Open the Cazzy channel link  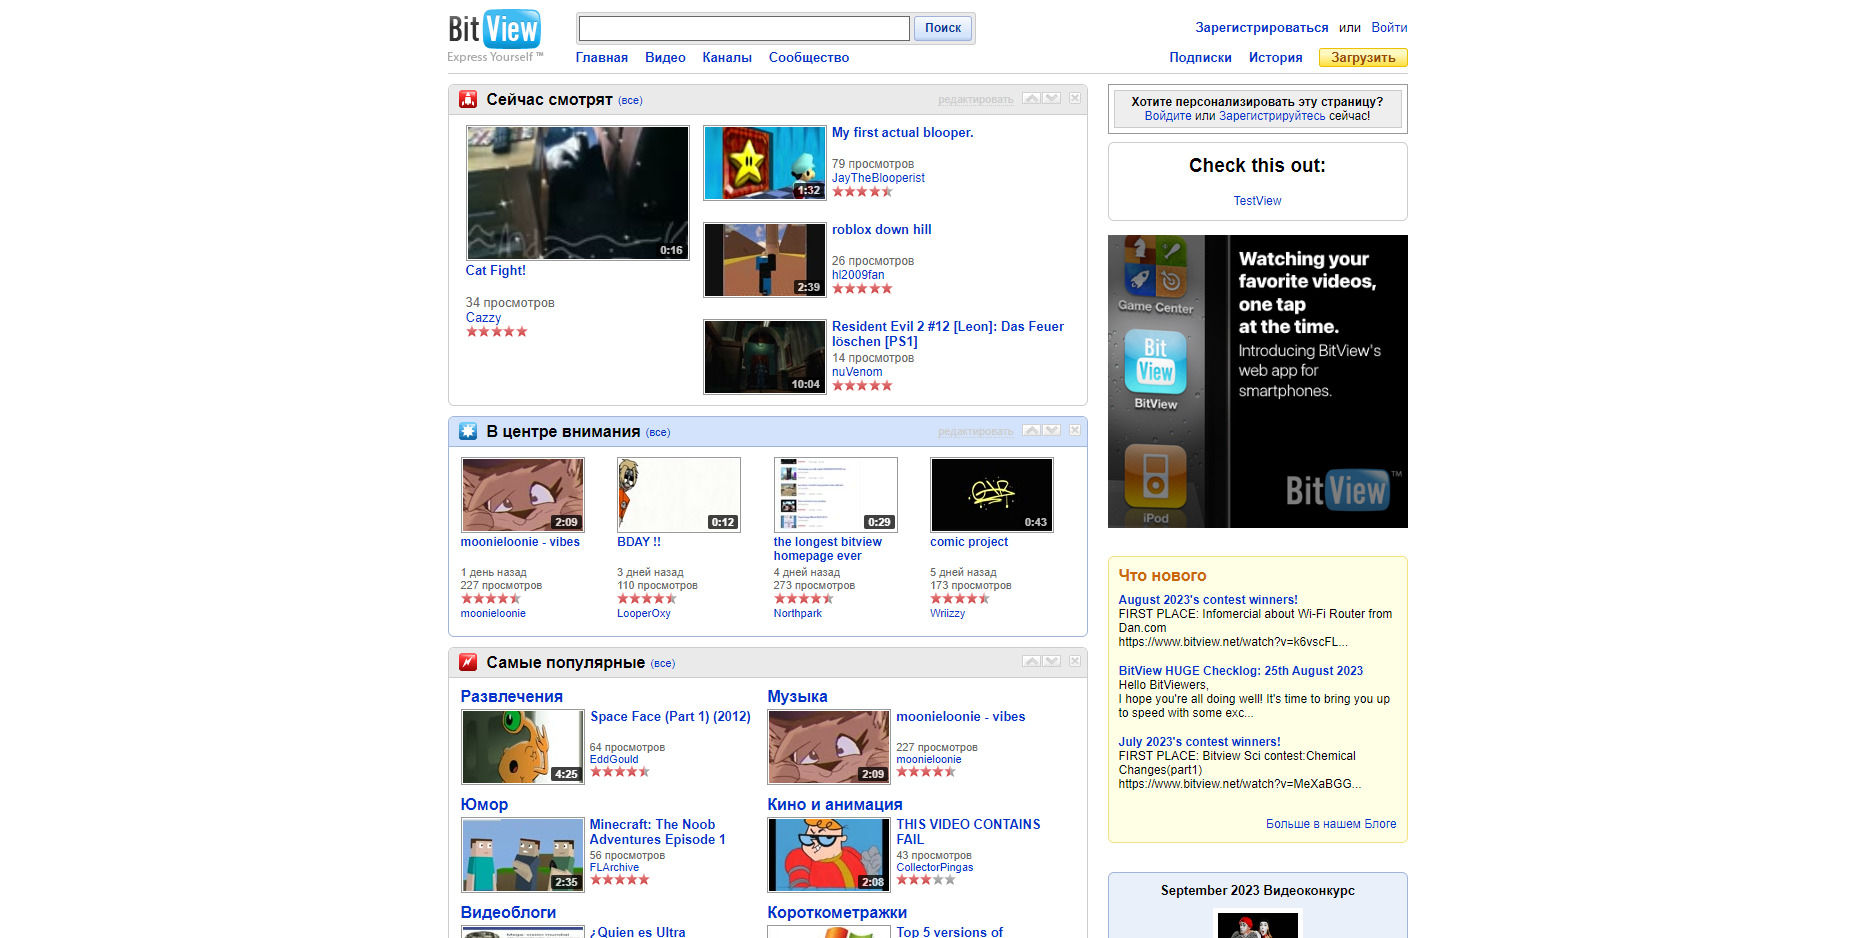coord(483,318)
